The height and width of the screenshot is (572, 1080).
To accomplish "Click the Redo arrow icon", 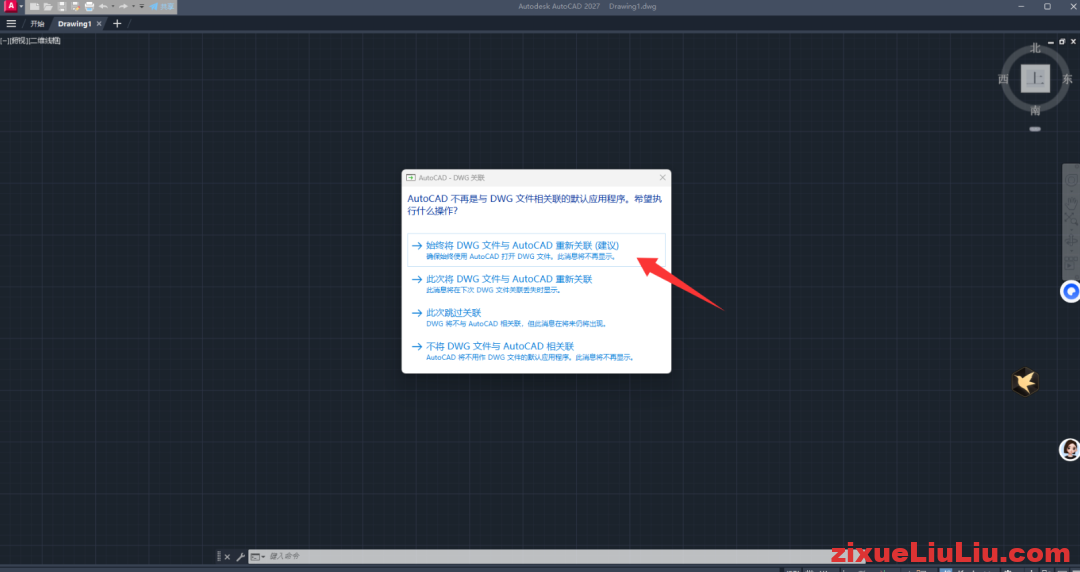I will click(123, 6).
